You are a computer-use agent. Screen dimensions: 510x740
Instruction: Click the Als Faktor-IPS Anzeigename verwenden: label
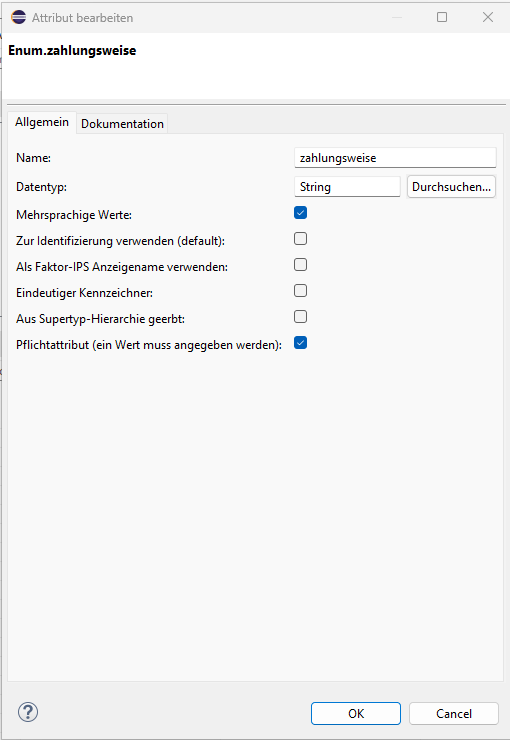click(x=122, y=267)
